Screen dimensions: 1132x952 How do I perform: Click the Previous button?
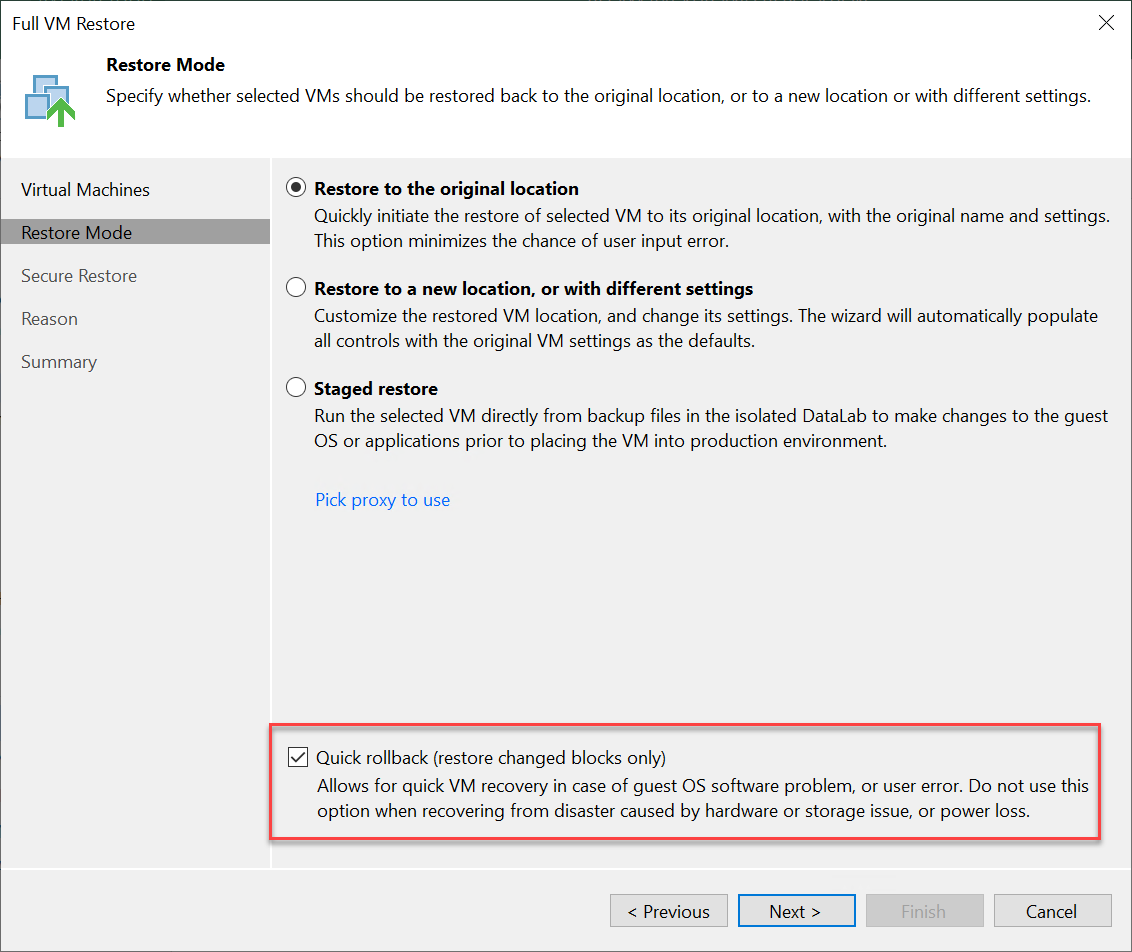(669, 911)
